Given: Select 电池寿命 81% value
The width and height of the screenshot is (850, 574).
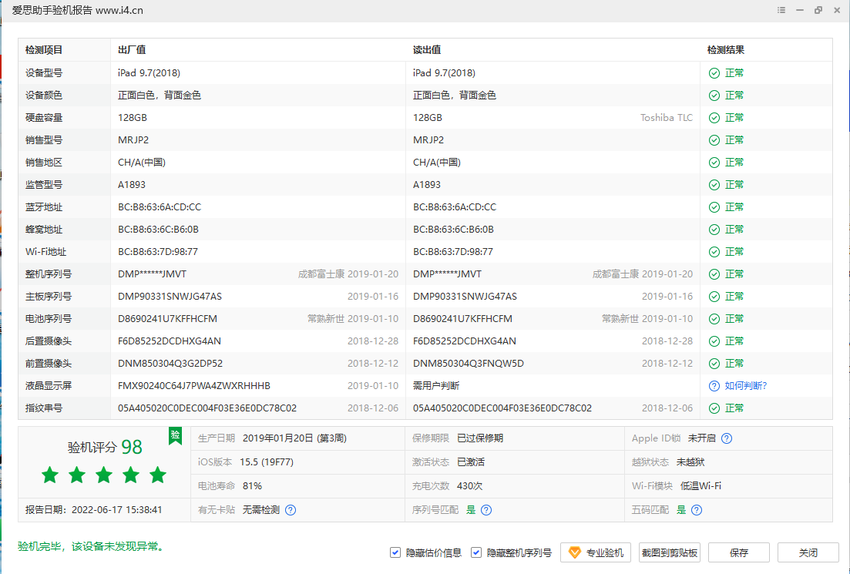Looking at the screenshot, I should [252, 486].
